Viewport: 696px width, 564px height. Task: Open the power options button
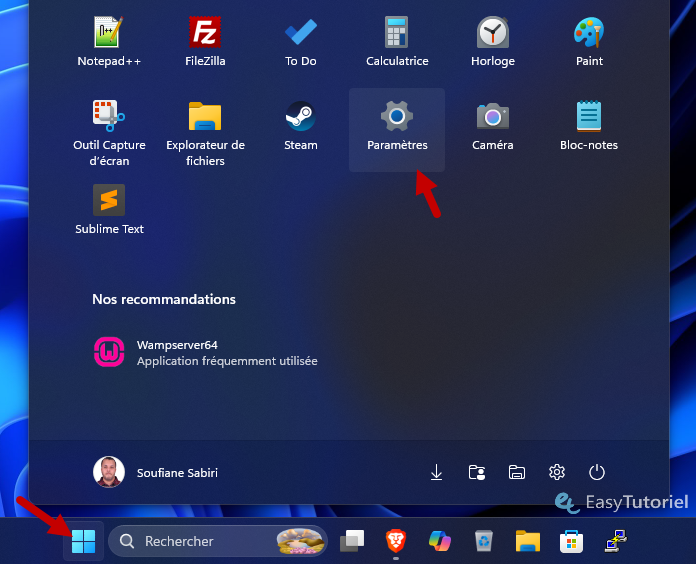[x=597, y=472]
